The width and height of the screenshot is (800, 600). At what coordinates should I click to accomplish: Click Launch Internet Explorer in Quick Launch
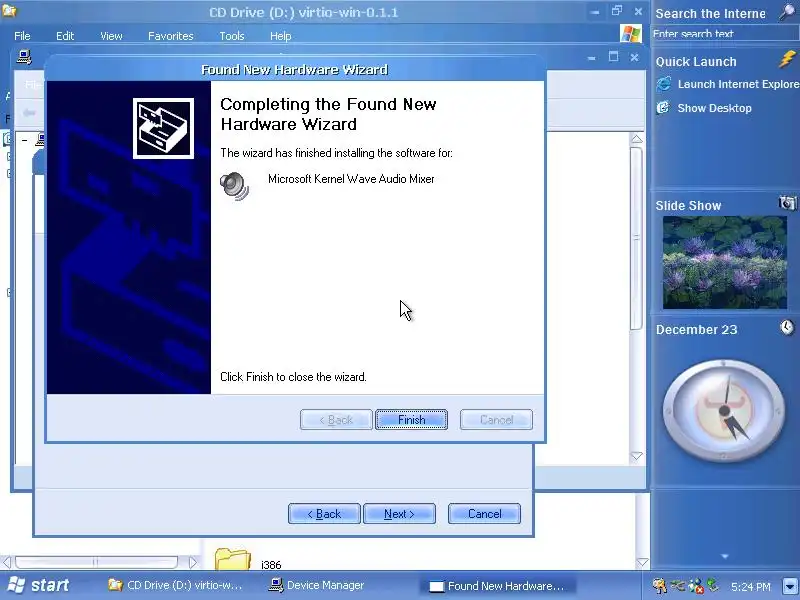[738, 84]
